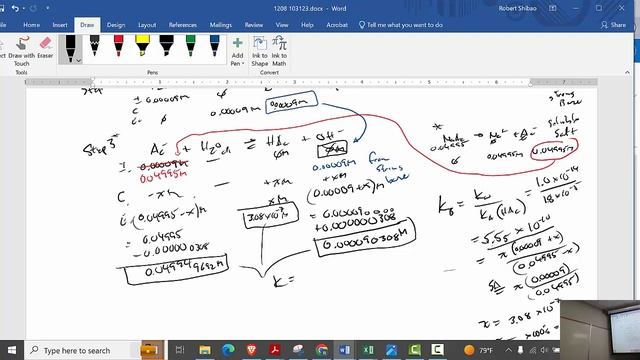
Task: Click the Word taskbar icon
Action: tap(344, 350)
